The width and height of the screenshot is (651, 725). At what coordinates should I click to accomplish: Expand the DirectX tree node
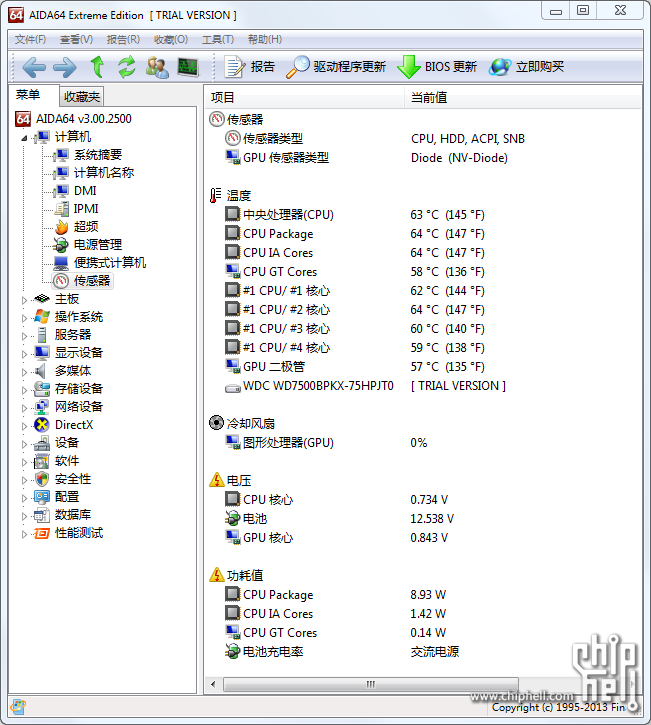tap(24, 426)
